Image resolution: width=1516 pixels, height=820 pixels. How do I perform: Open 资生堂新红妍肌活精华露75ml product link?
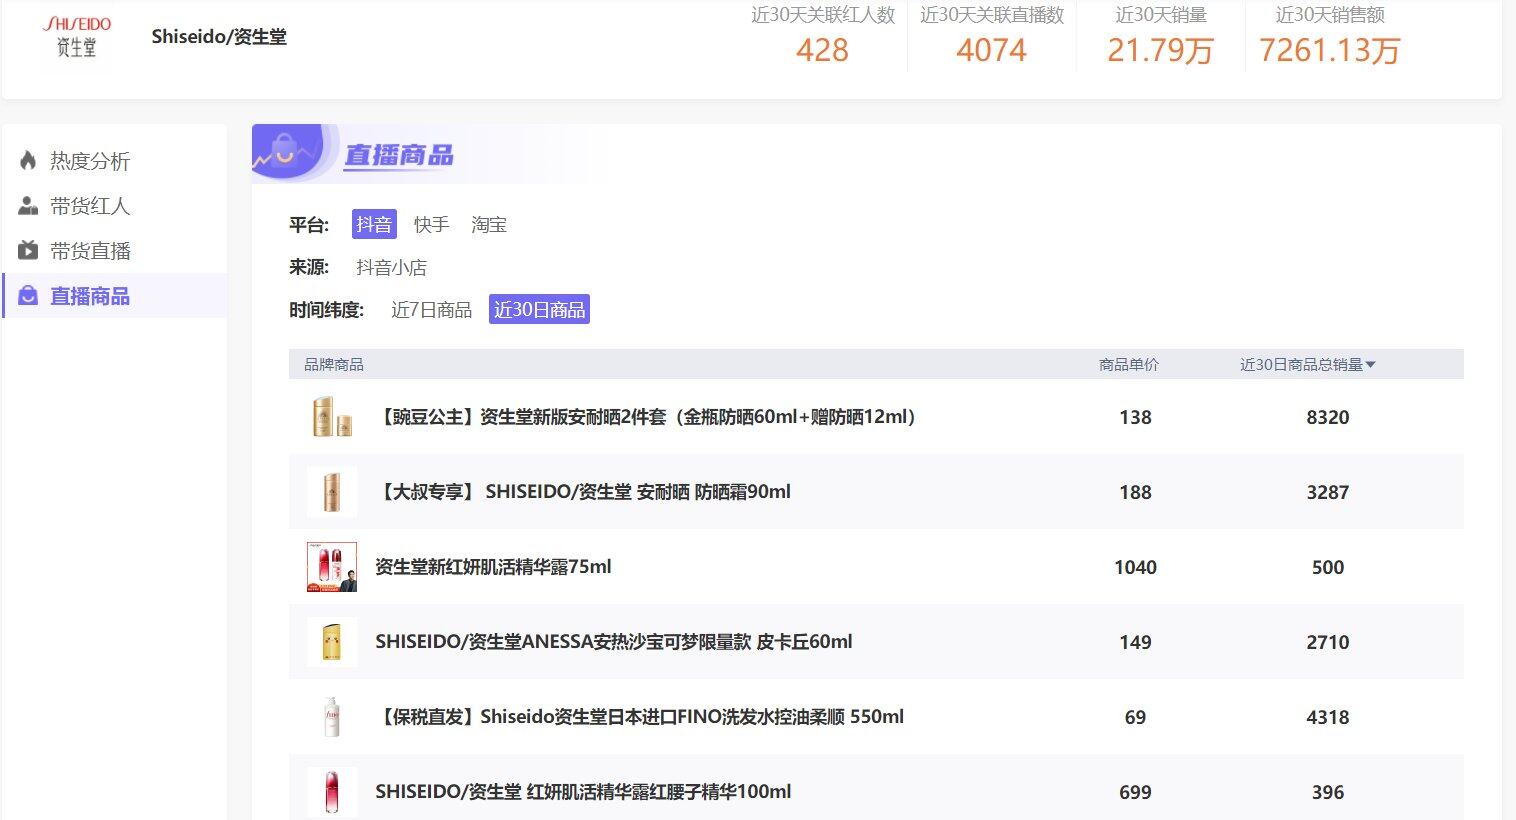493,567
